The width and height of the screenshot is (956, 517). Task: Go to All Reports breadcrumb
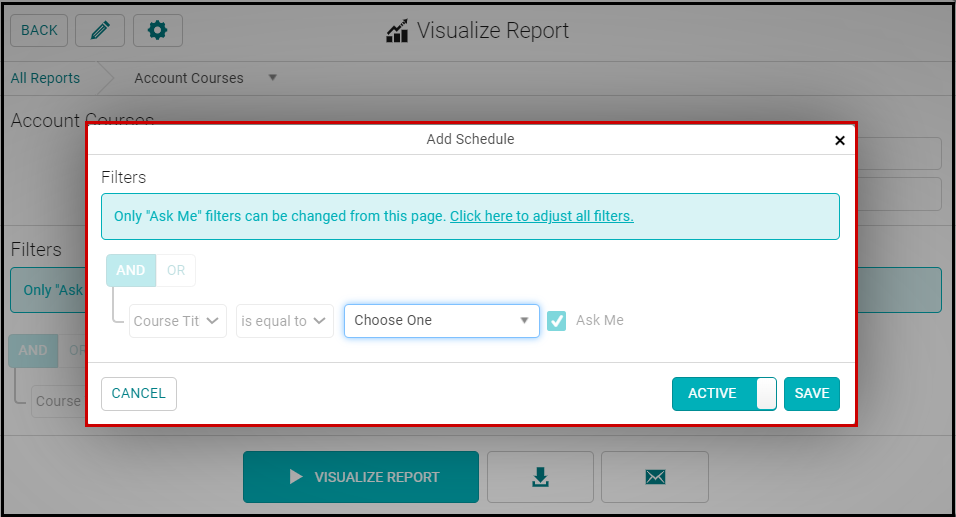(45, 78)
